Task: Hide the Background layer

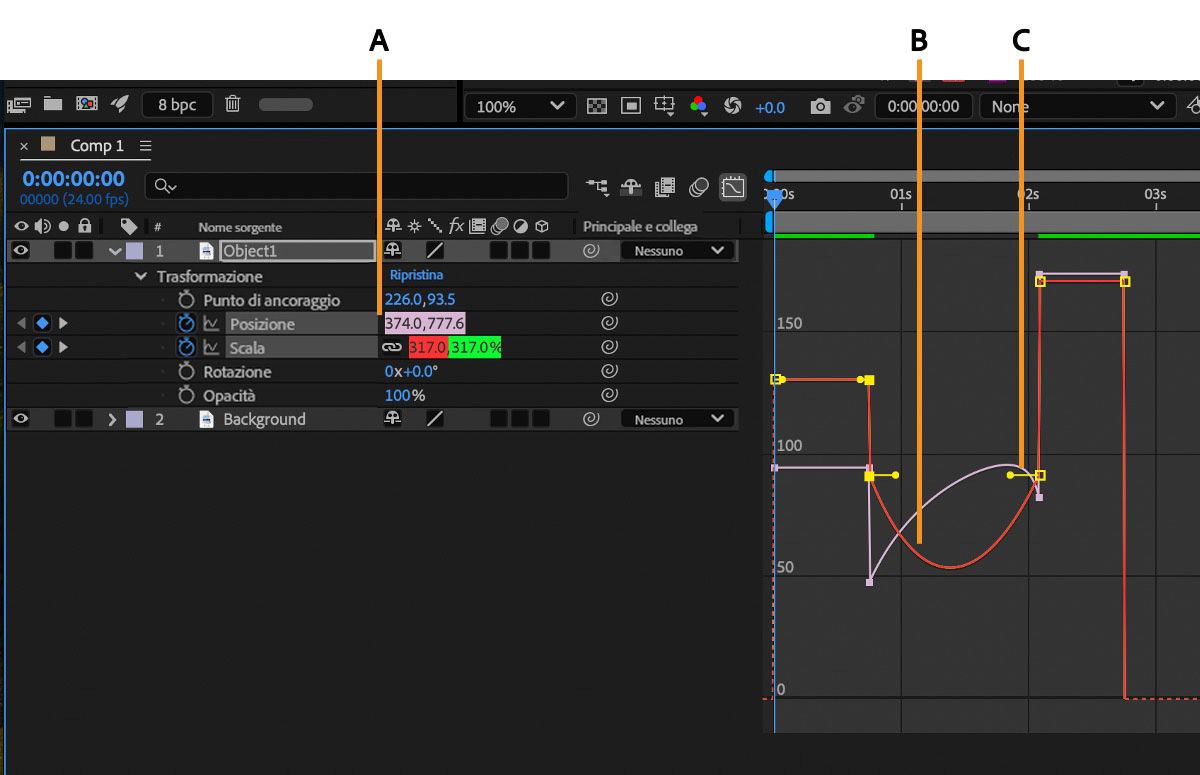Action: (20, 419)
